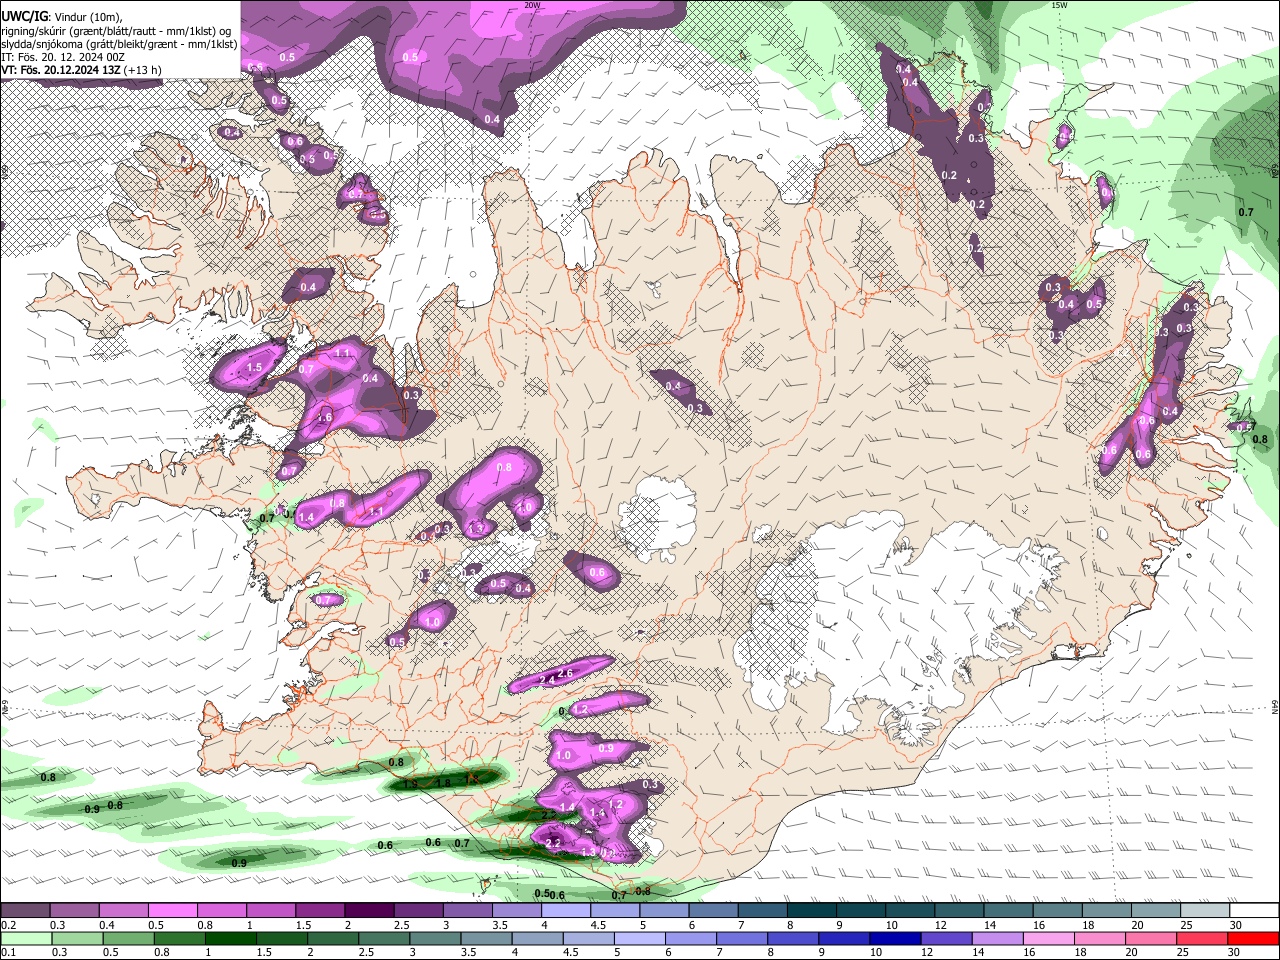Click the '1.6' snowfall value in the west
Screen dimensions: 1280x960
pos(324,417)
